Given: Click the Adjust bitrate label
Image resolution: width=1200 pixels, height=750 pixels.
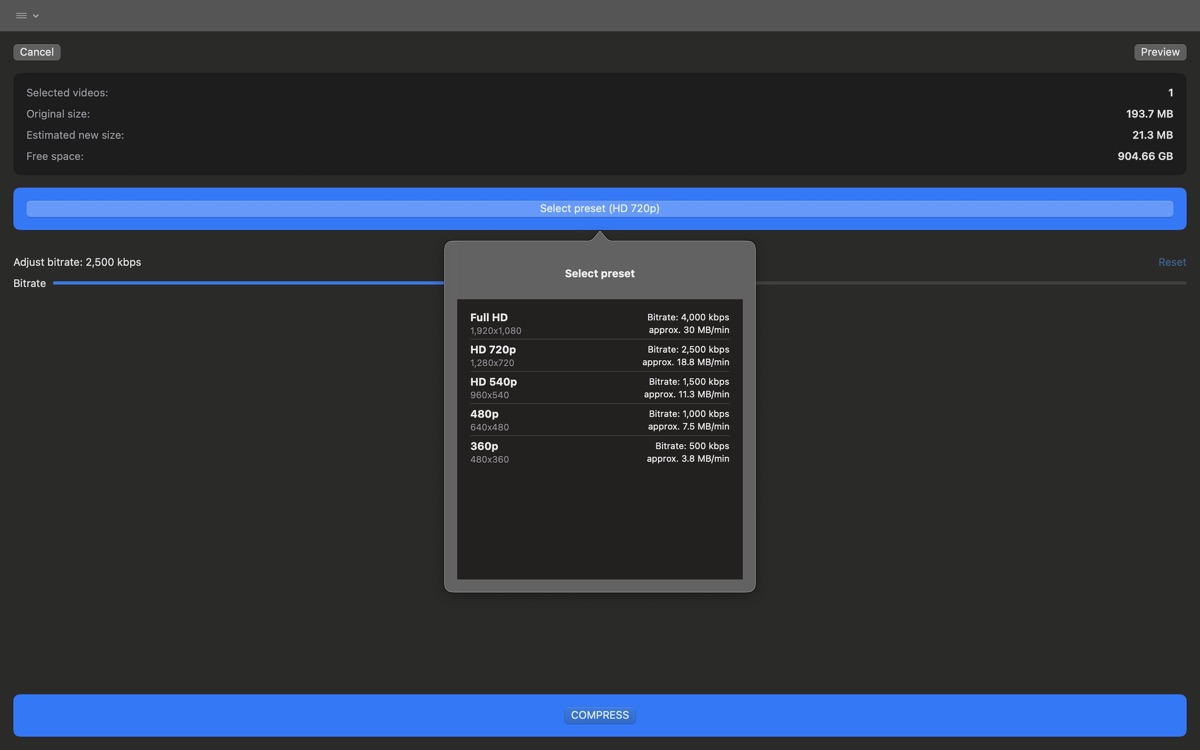Looking at the screenshot, I should tap(77, 261).
